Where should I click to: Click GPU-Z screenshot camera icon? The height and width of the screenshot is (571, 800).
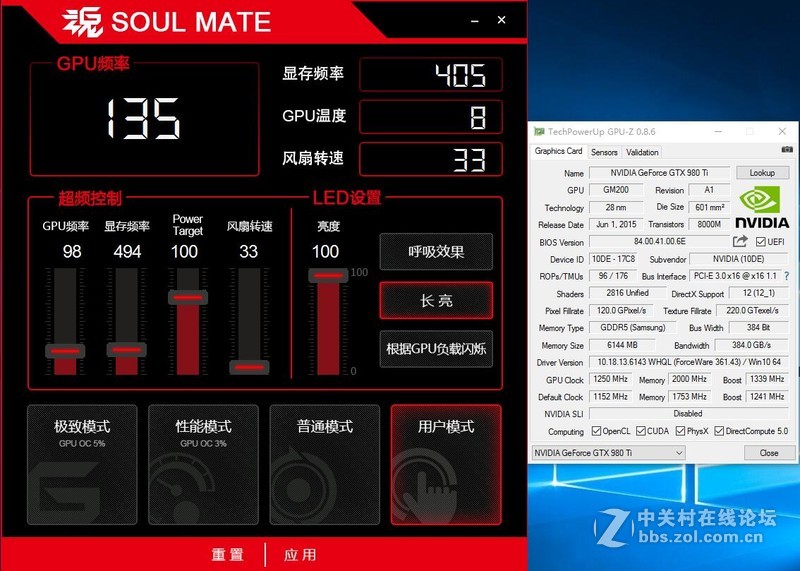coord(786,150)
